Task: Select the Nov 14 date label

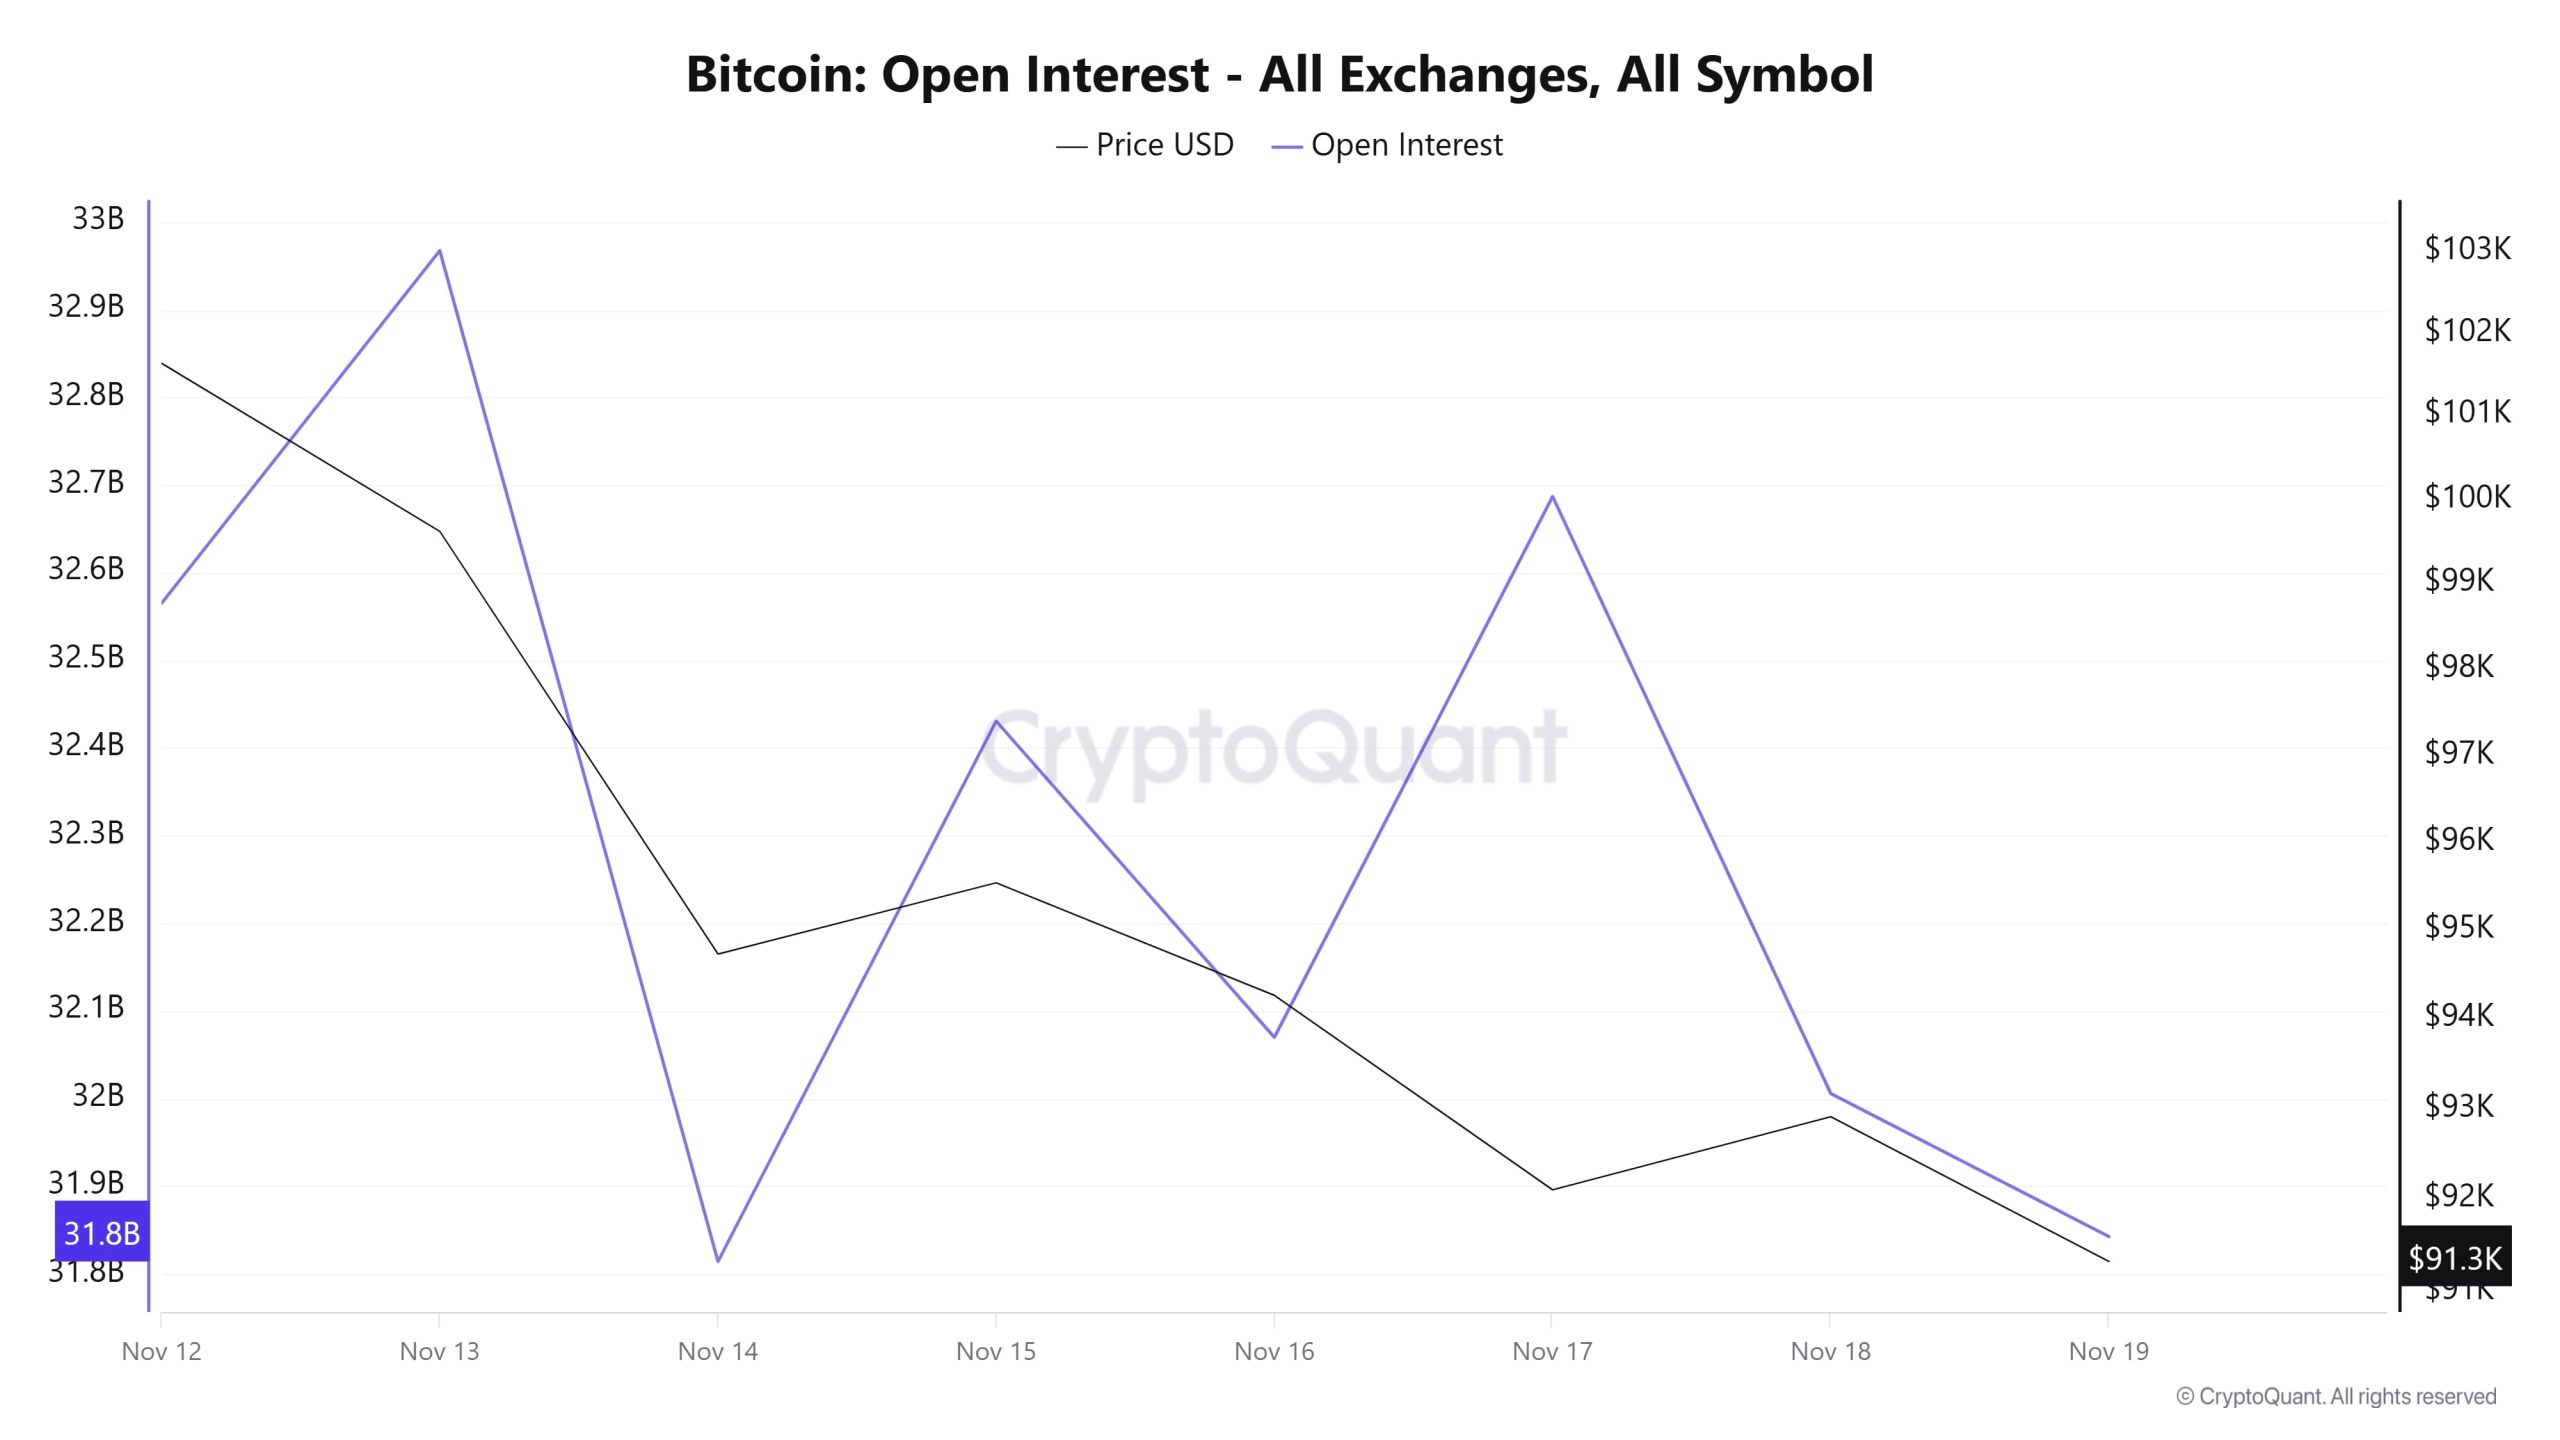Action: pos(717,1351)
